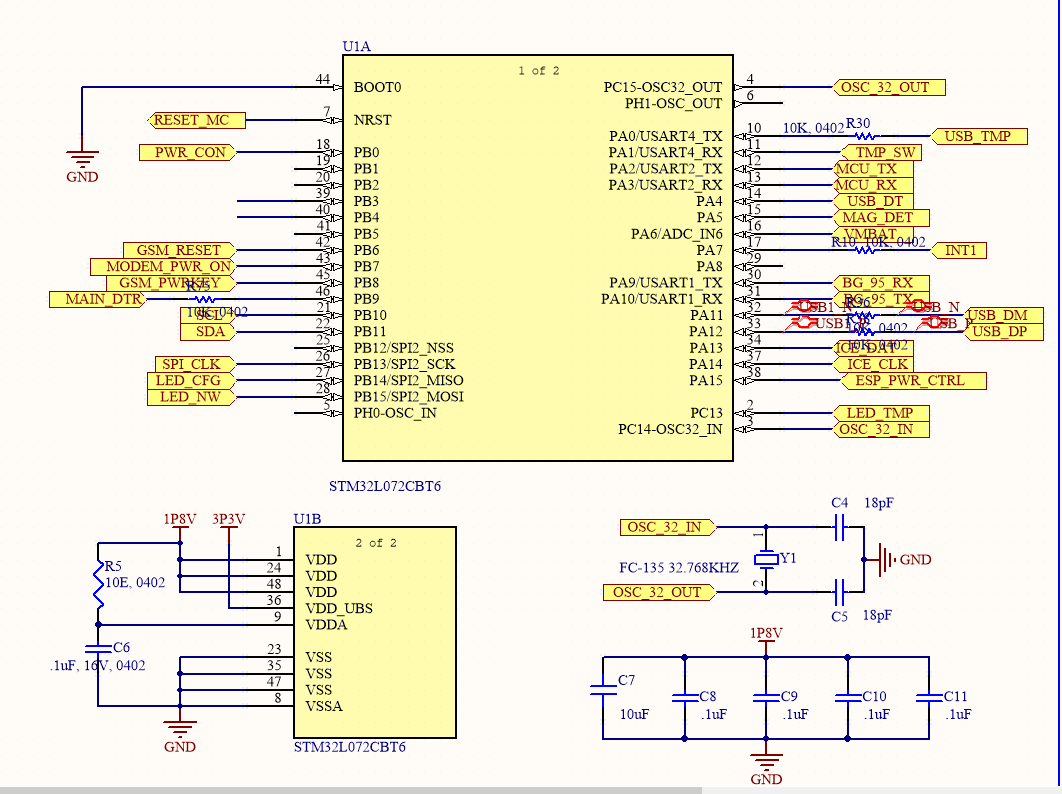Click the Y1 crystal symbol FC-135
The width and height of the screenshot is (1062, 794).
(767, 560)
